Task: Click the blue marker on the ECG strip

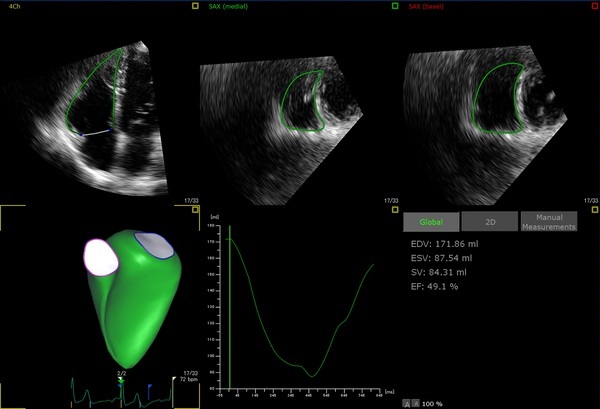Action: coord(149,385)
